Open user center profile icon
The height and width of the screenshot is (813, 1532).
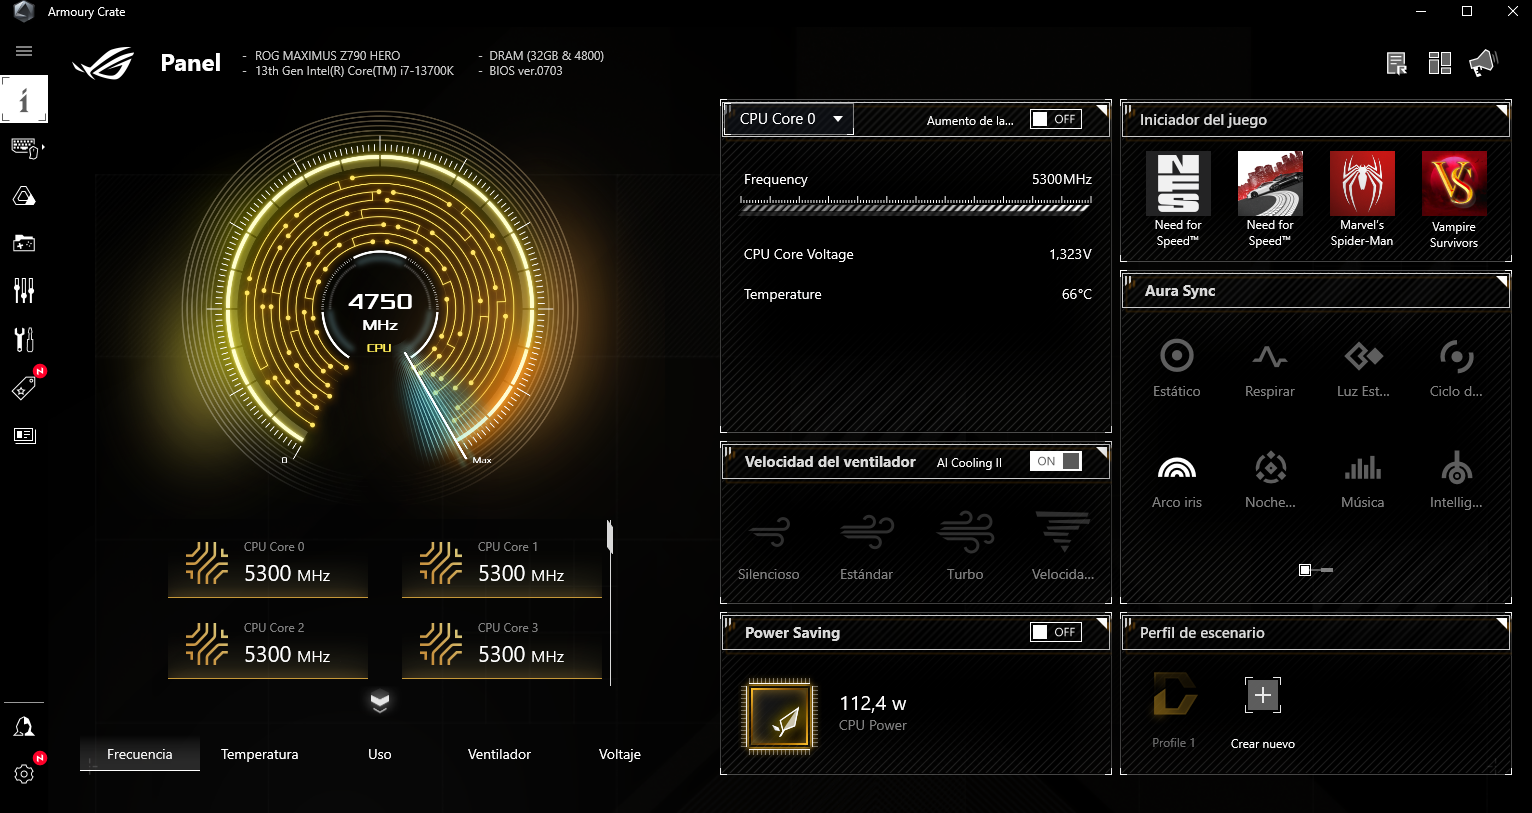tap(24, 726)
